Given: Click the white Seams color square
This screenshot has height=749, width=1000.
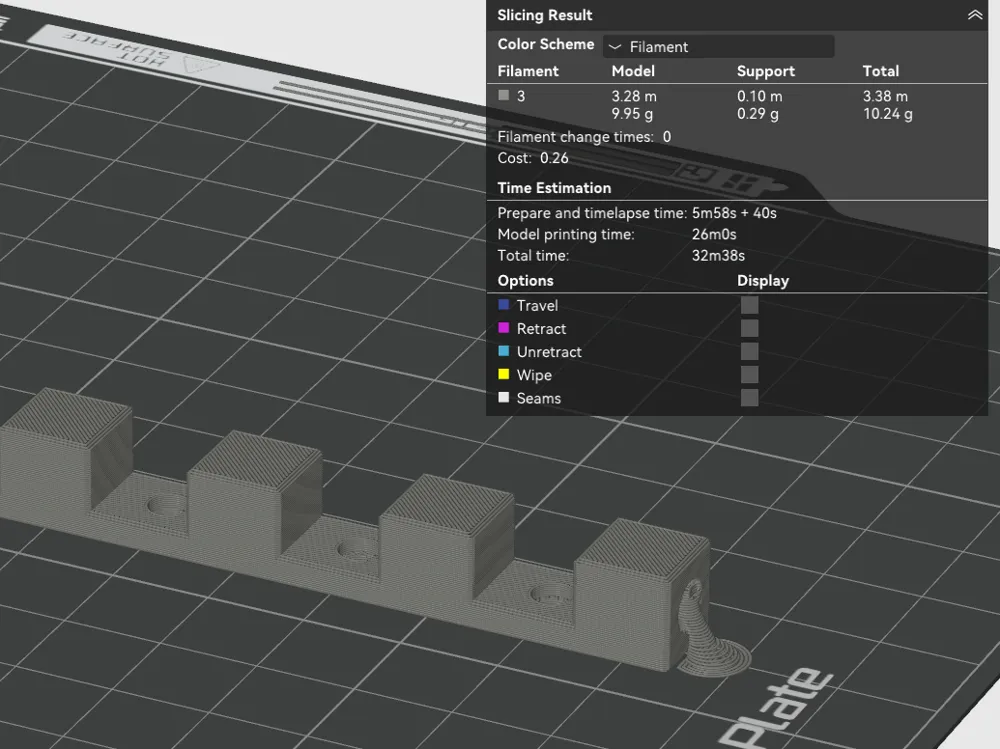Looking at the screenshot, I should [504, 397].
